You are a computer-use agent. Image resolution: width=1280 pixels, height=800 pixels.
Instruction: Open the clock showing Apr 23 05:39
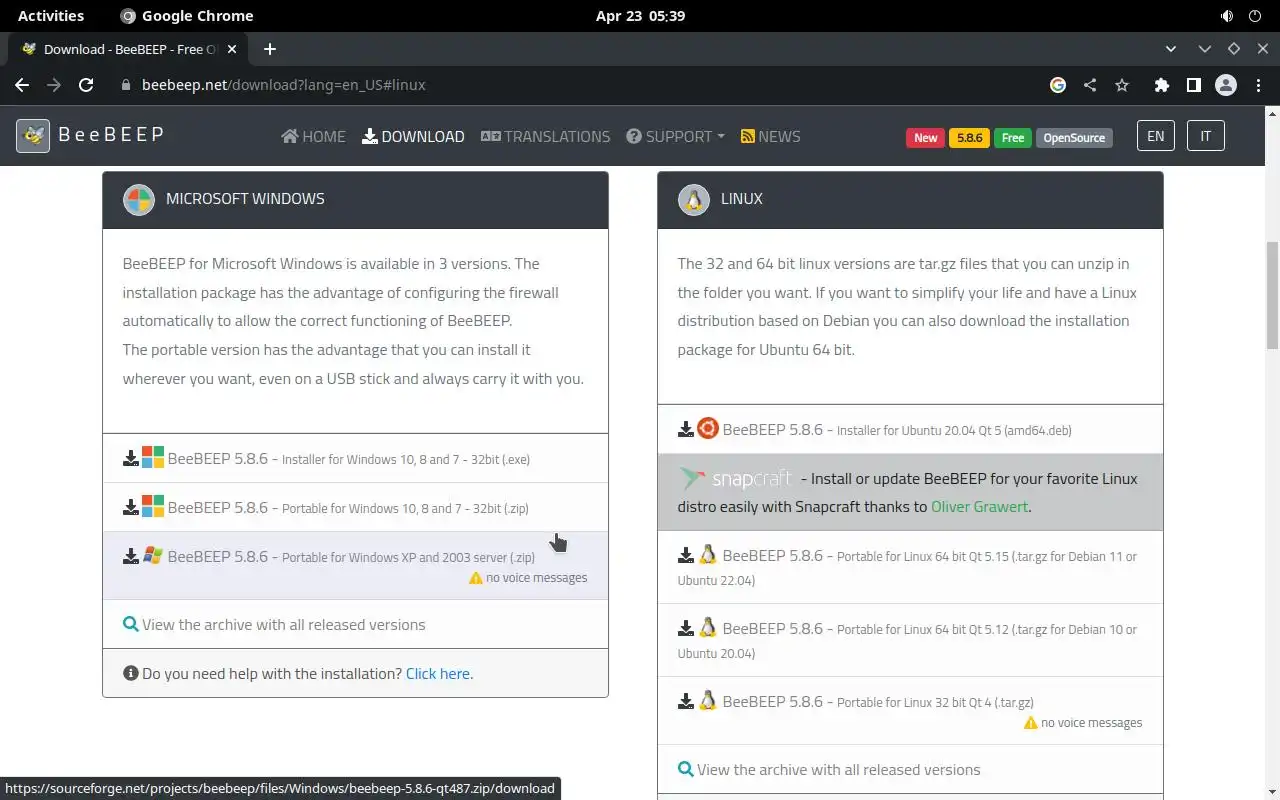pos(640,16)
